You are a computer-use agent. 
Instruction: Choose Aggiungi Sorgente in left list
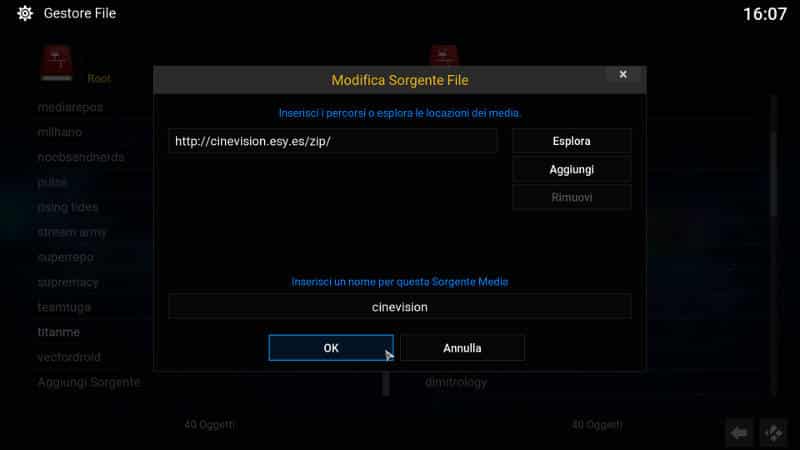[89, 382]
